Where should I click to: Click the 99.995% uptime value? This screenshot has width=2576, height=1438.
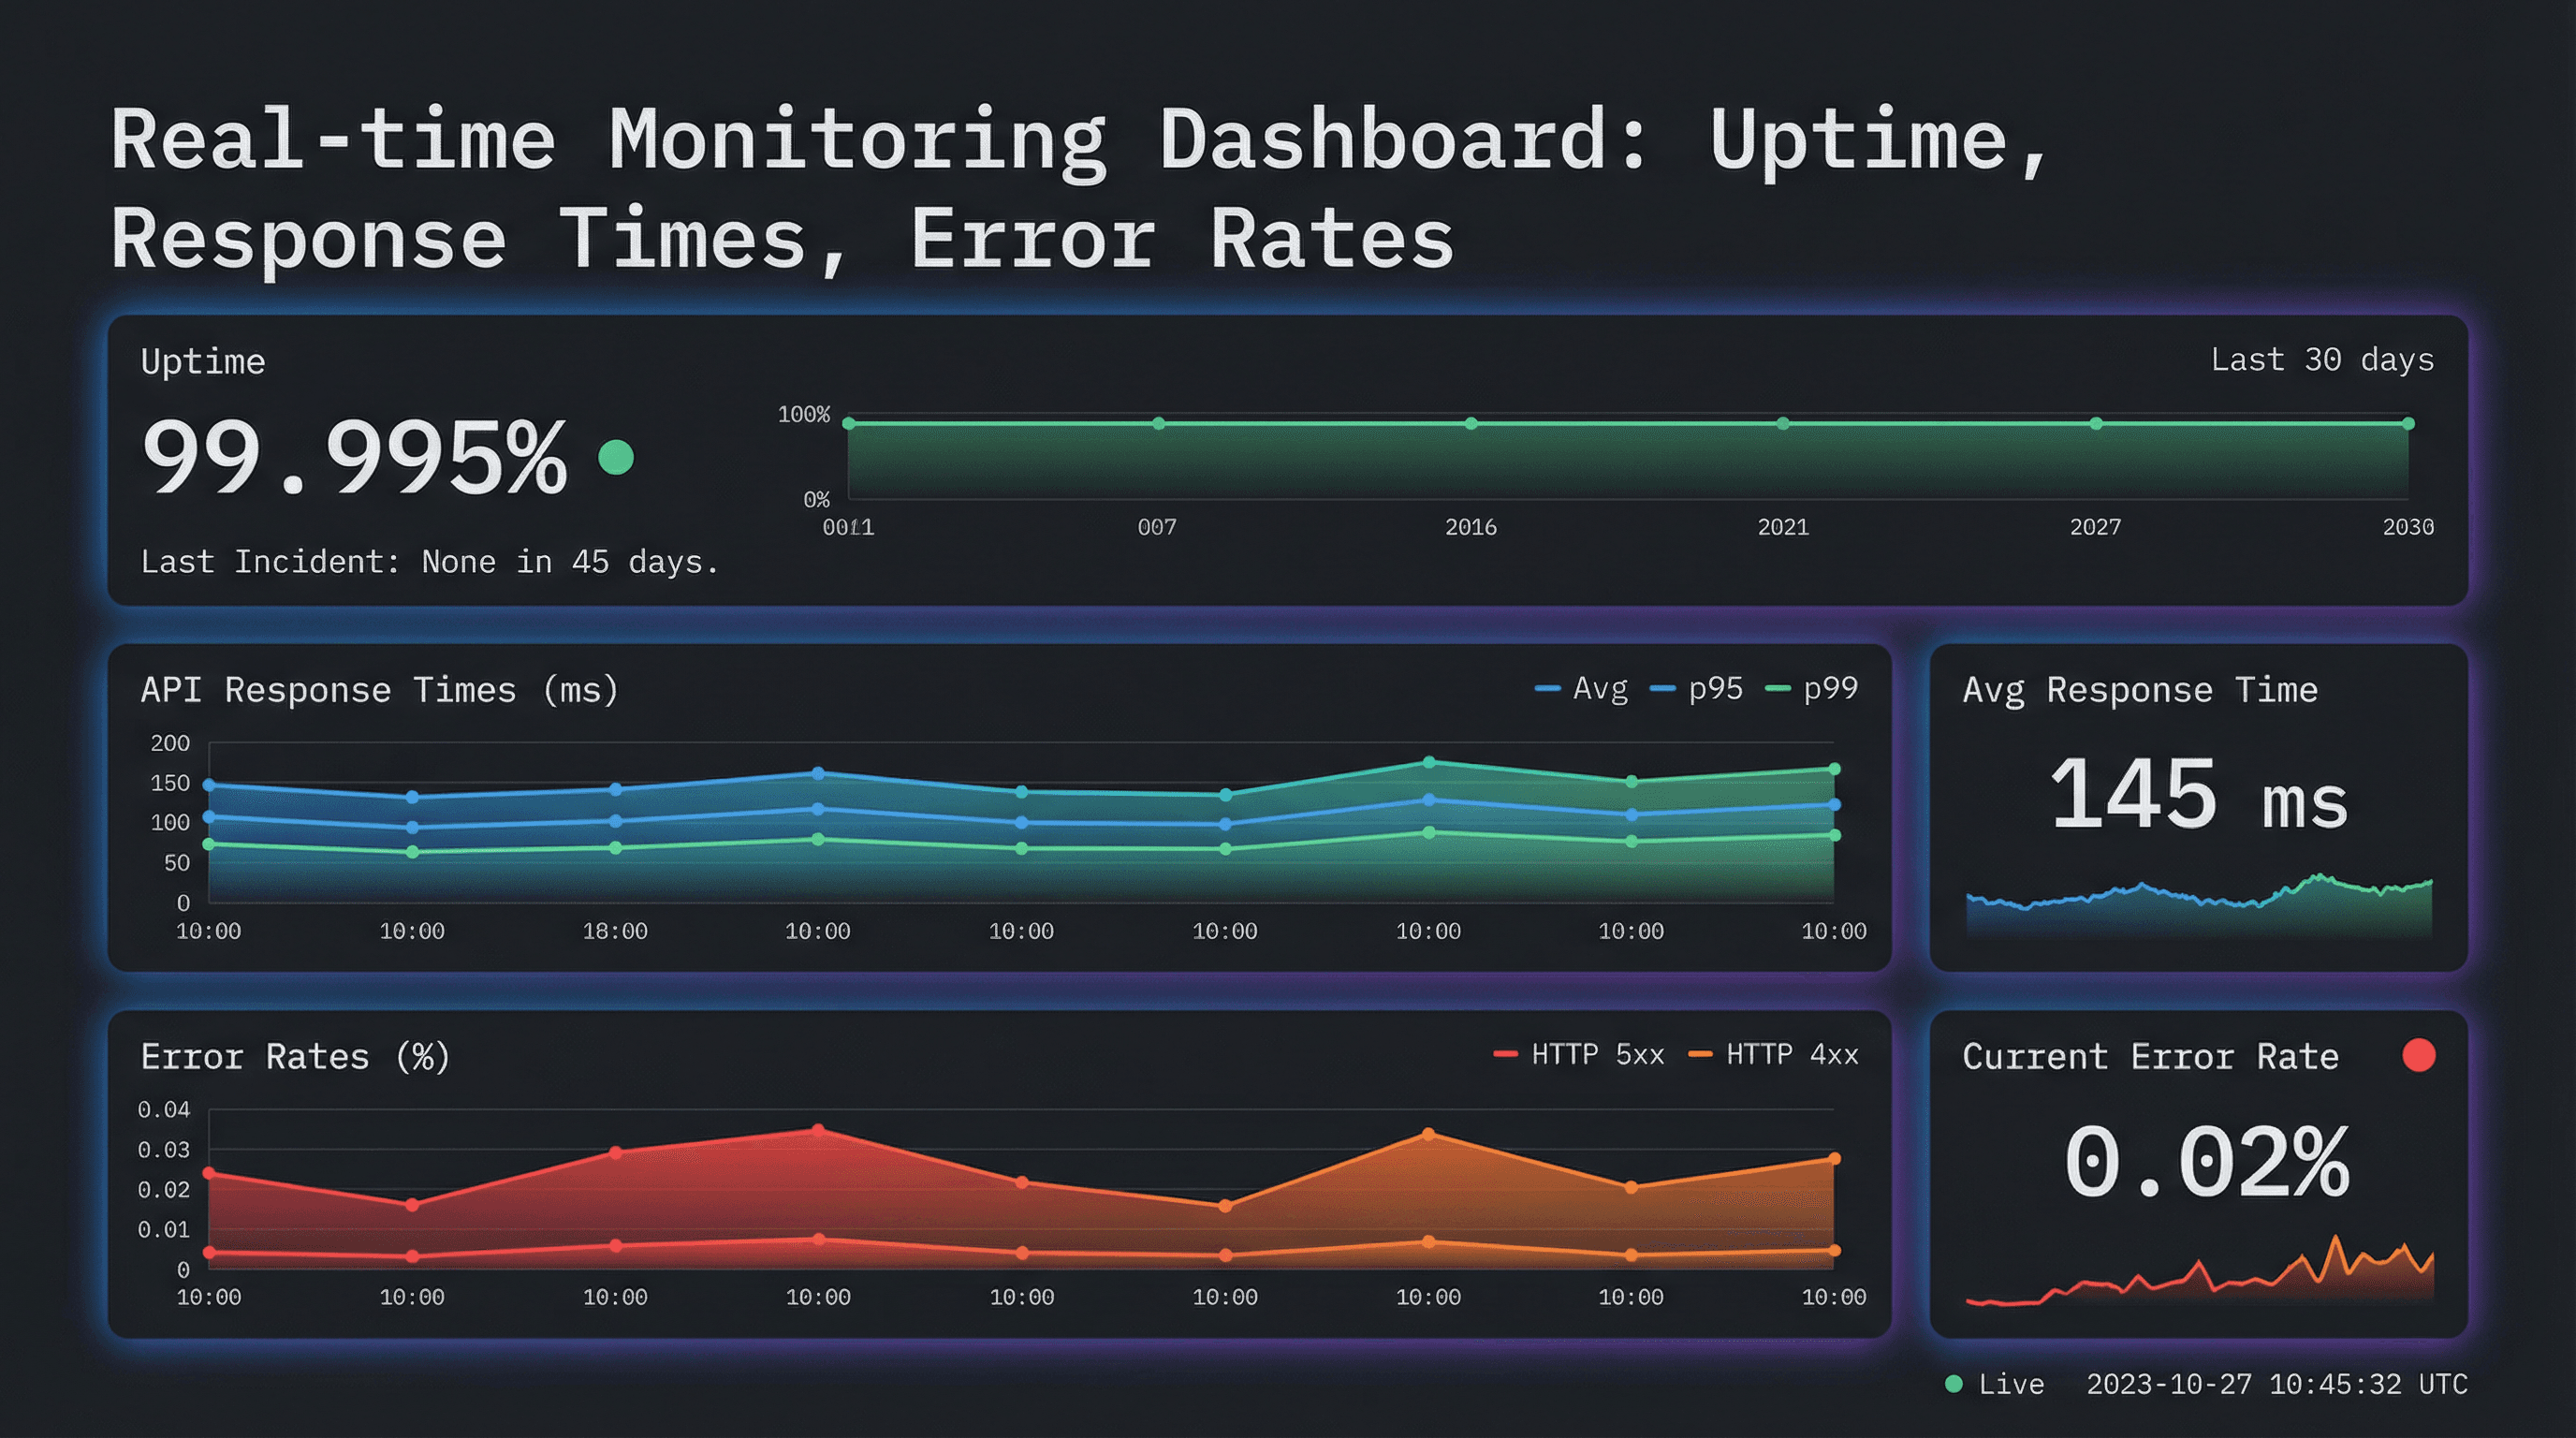click(355, 457)
